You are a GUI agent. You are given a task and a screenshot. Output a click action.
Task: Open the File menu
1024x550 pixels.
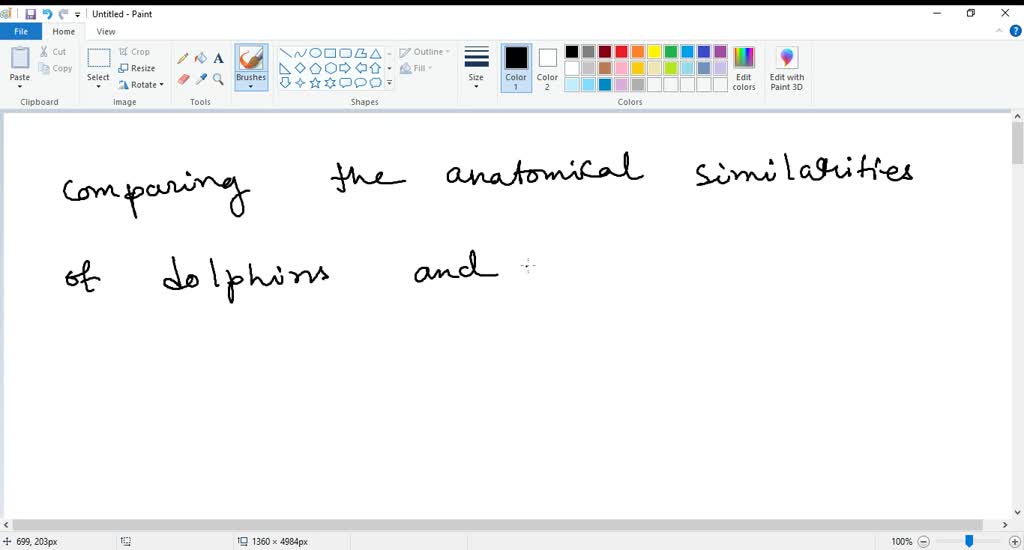click(x=20, y=32)
